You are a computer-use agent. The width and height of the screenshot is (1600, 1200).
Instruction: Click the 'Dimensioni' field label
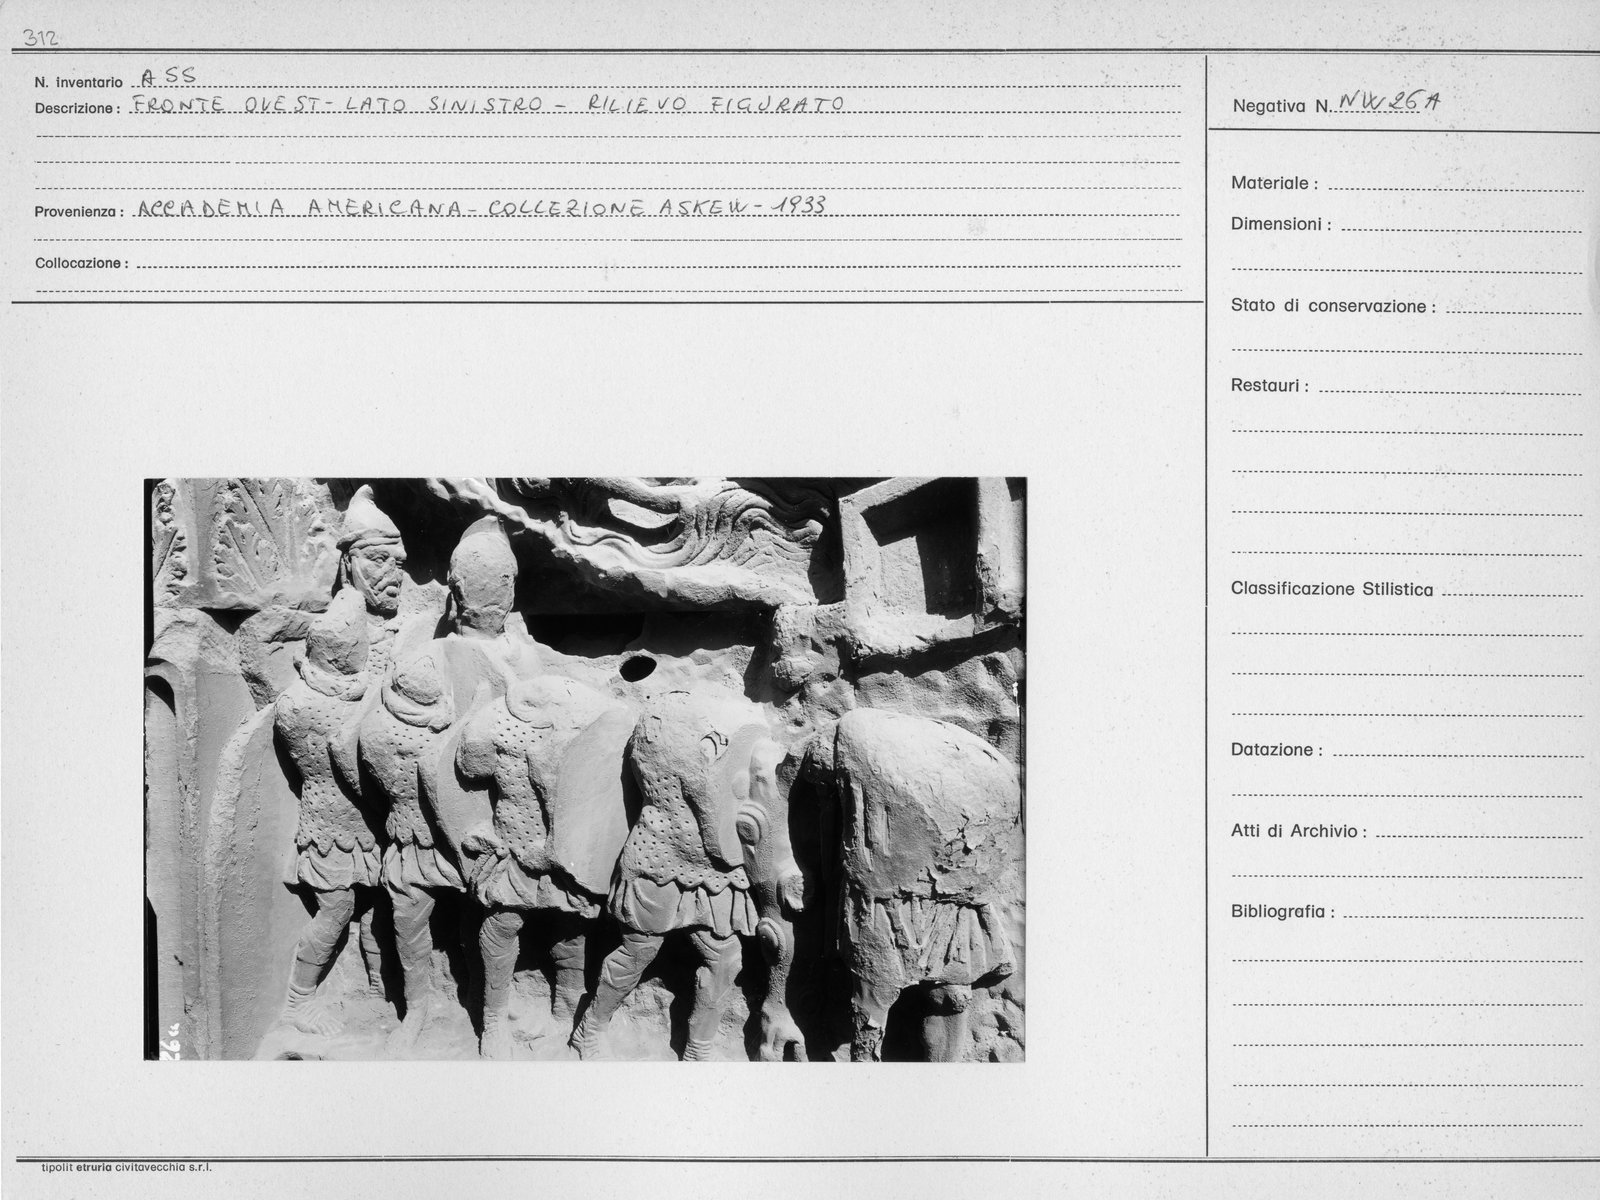pyautogui.click(x=1281, y=224)
